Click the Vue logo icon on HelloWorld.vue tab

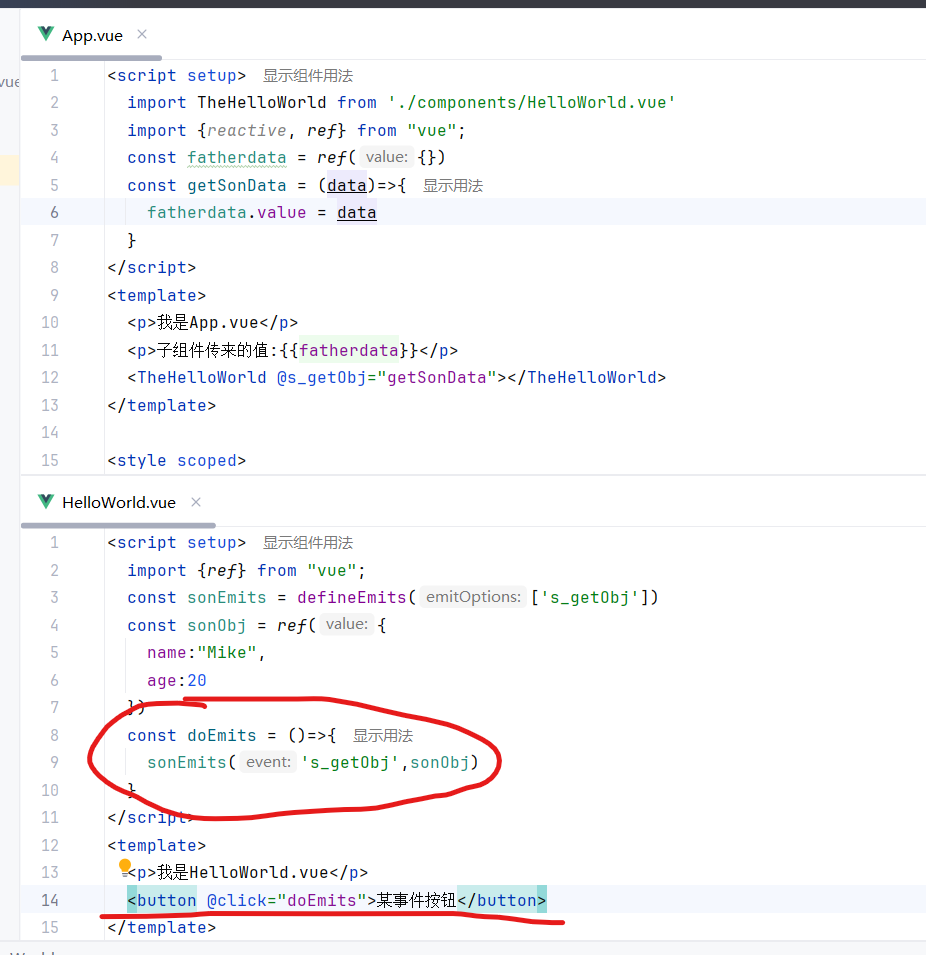coord(46,502)
